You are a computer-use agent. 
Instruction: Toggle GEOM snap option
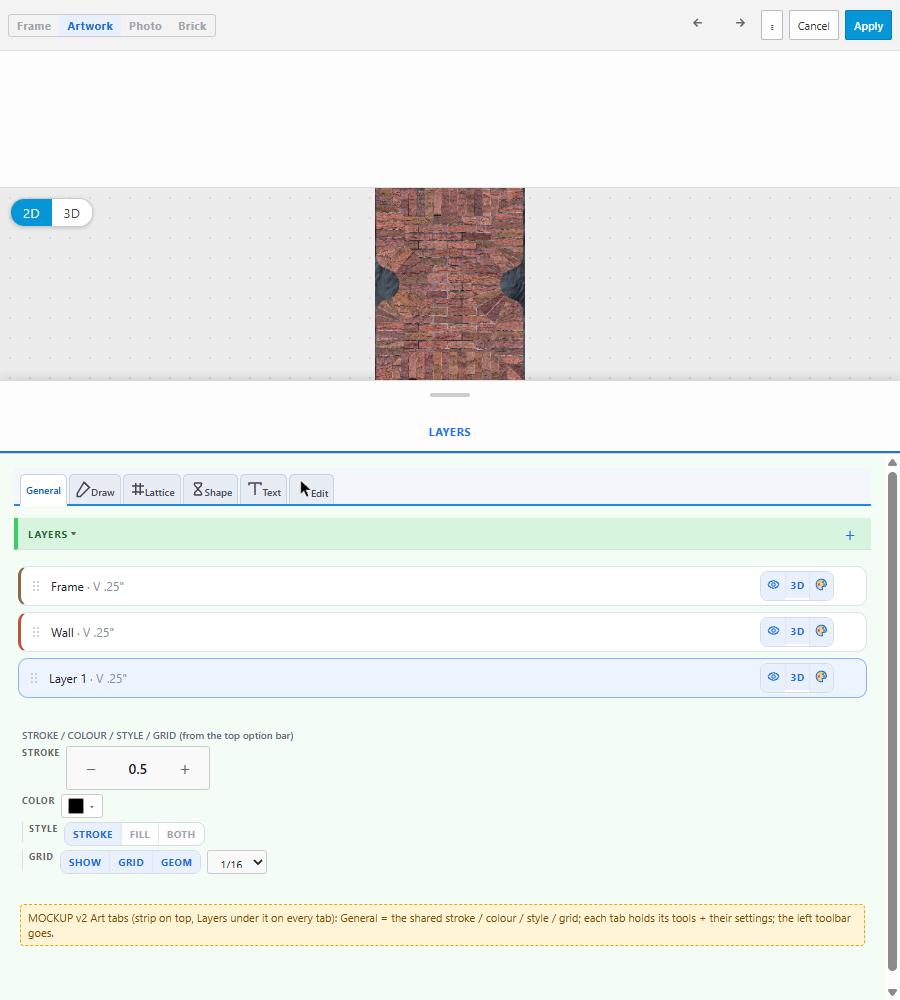pos(176,862)
